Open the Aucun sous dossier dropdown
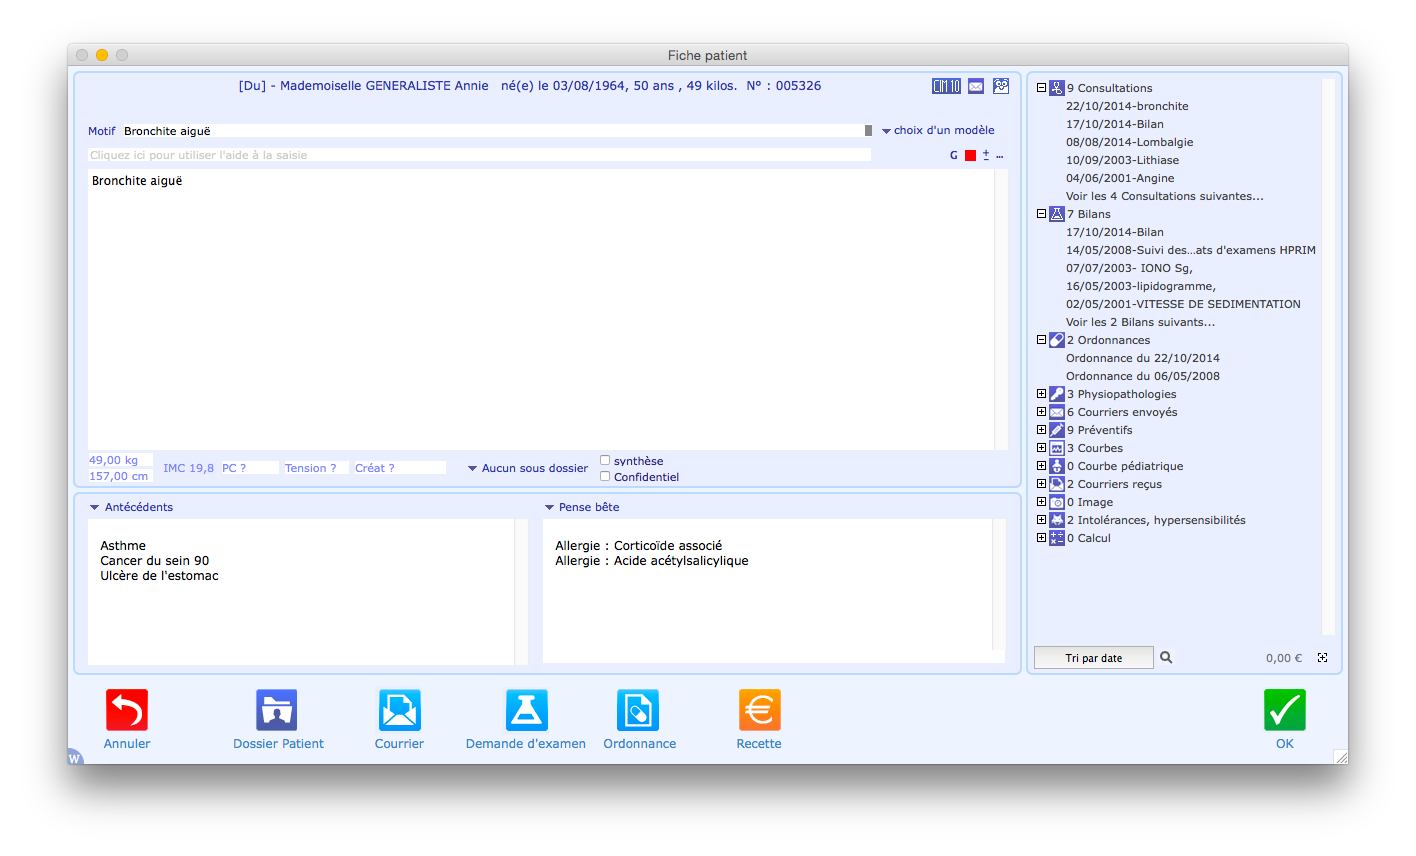The width and height of the screenshot is (1416, 856). point(528,468)
